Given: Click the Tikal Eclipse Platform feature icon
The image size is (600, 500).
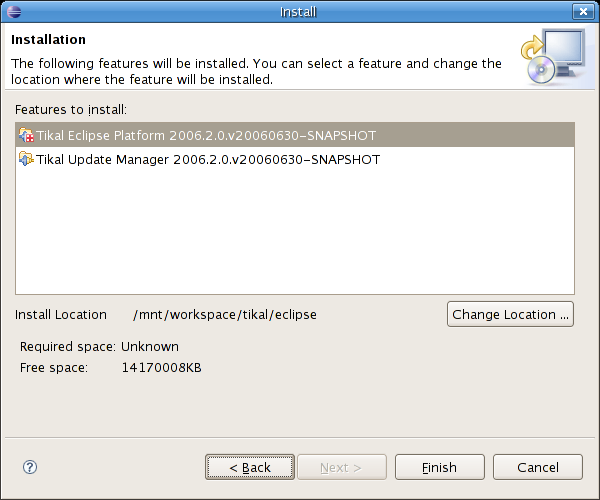Looking at the screenshot, I should point(26,135).
